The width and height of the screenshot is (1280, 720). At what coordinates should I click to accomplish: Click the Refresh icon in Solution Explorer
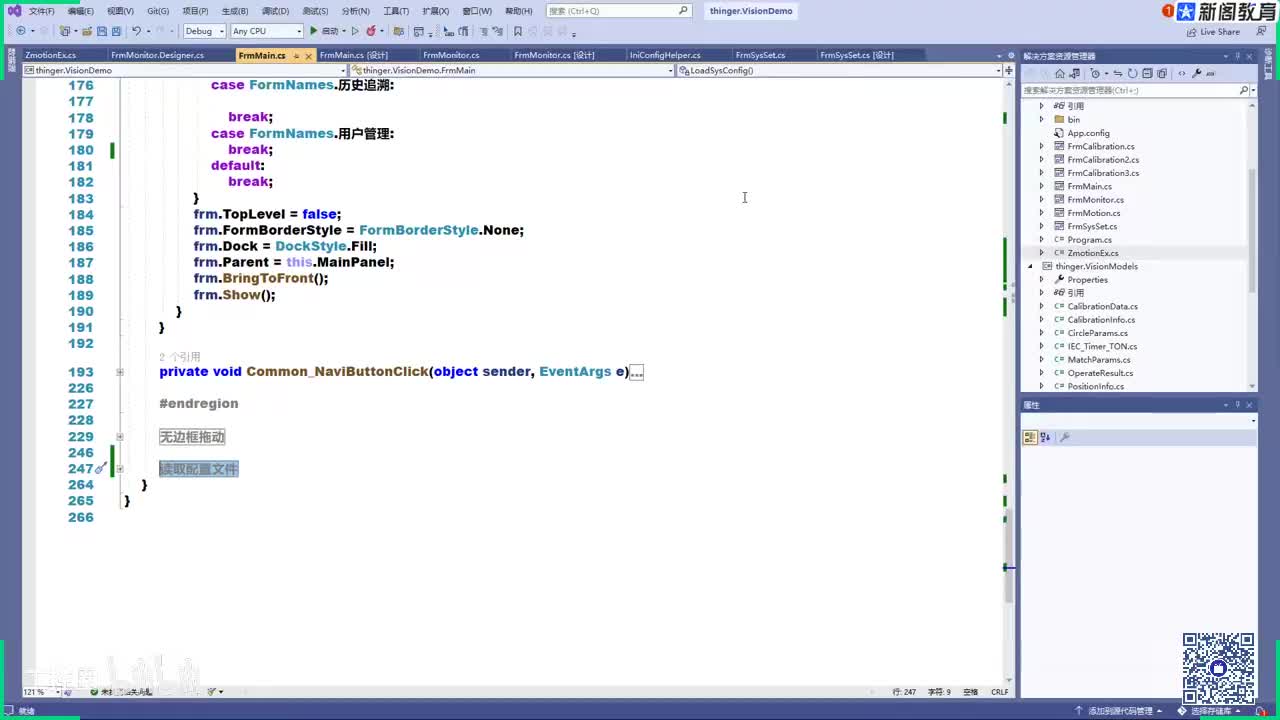(x=1135, y=73)
